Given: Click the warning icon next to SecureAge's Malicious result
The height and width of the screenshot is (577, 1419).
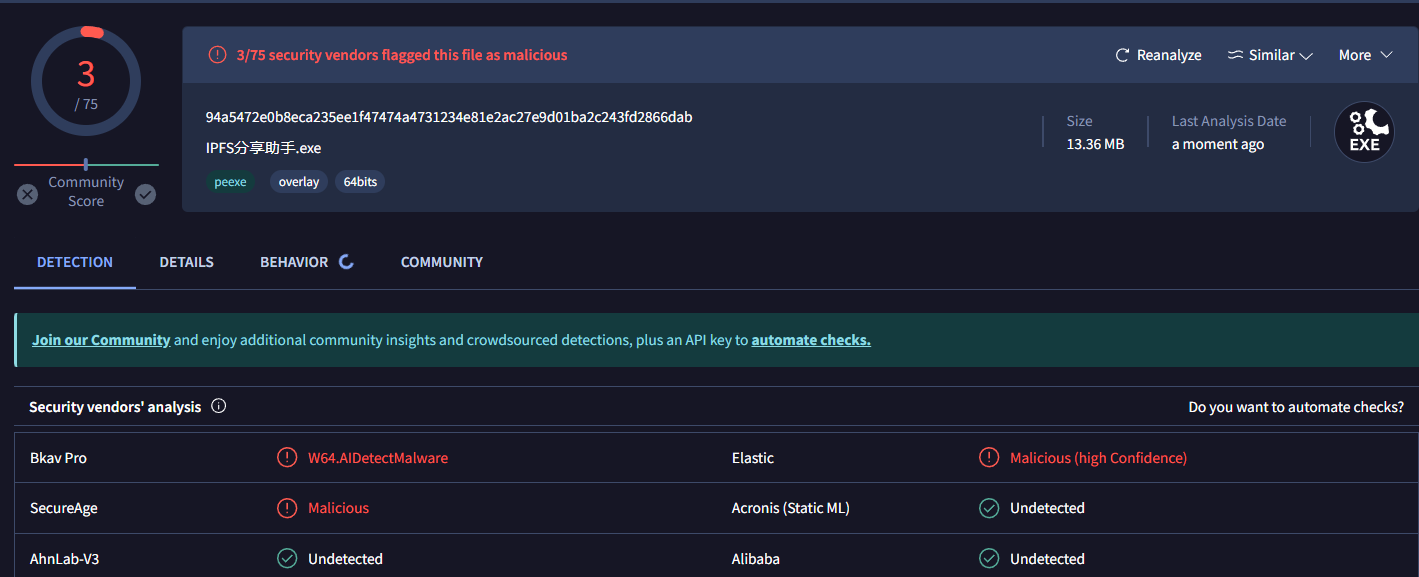Looking at the screenshot, I should (x=286, y=508).
